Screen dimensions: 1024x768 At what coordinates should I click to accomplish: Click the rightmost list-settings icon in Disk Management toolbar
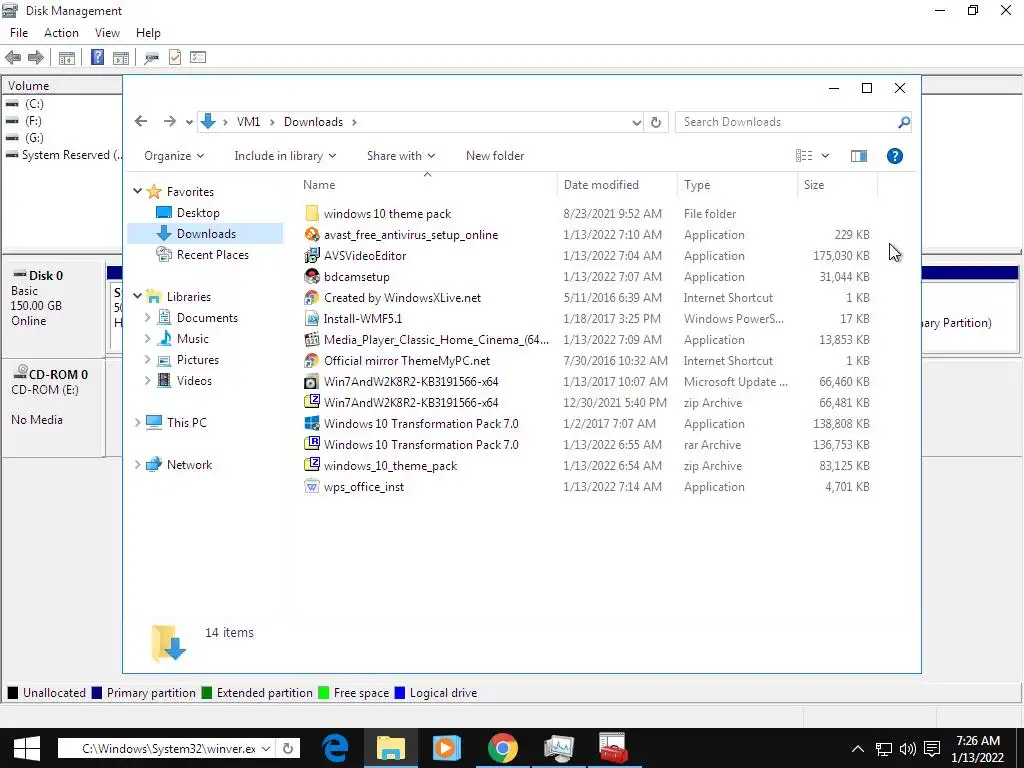pos(198,57)
